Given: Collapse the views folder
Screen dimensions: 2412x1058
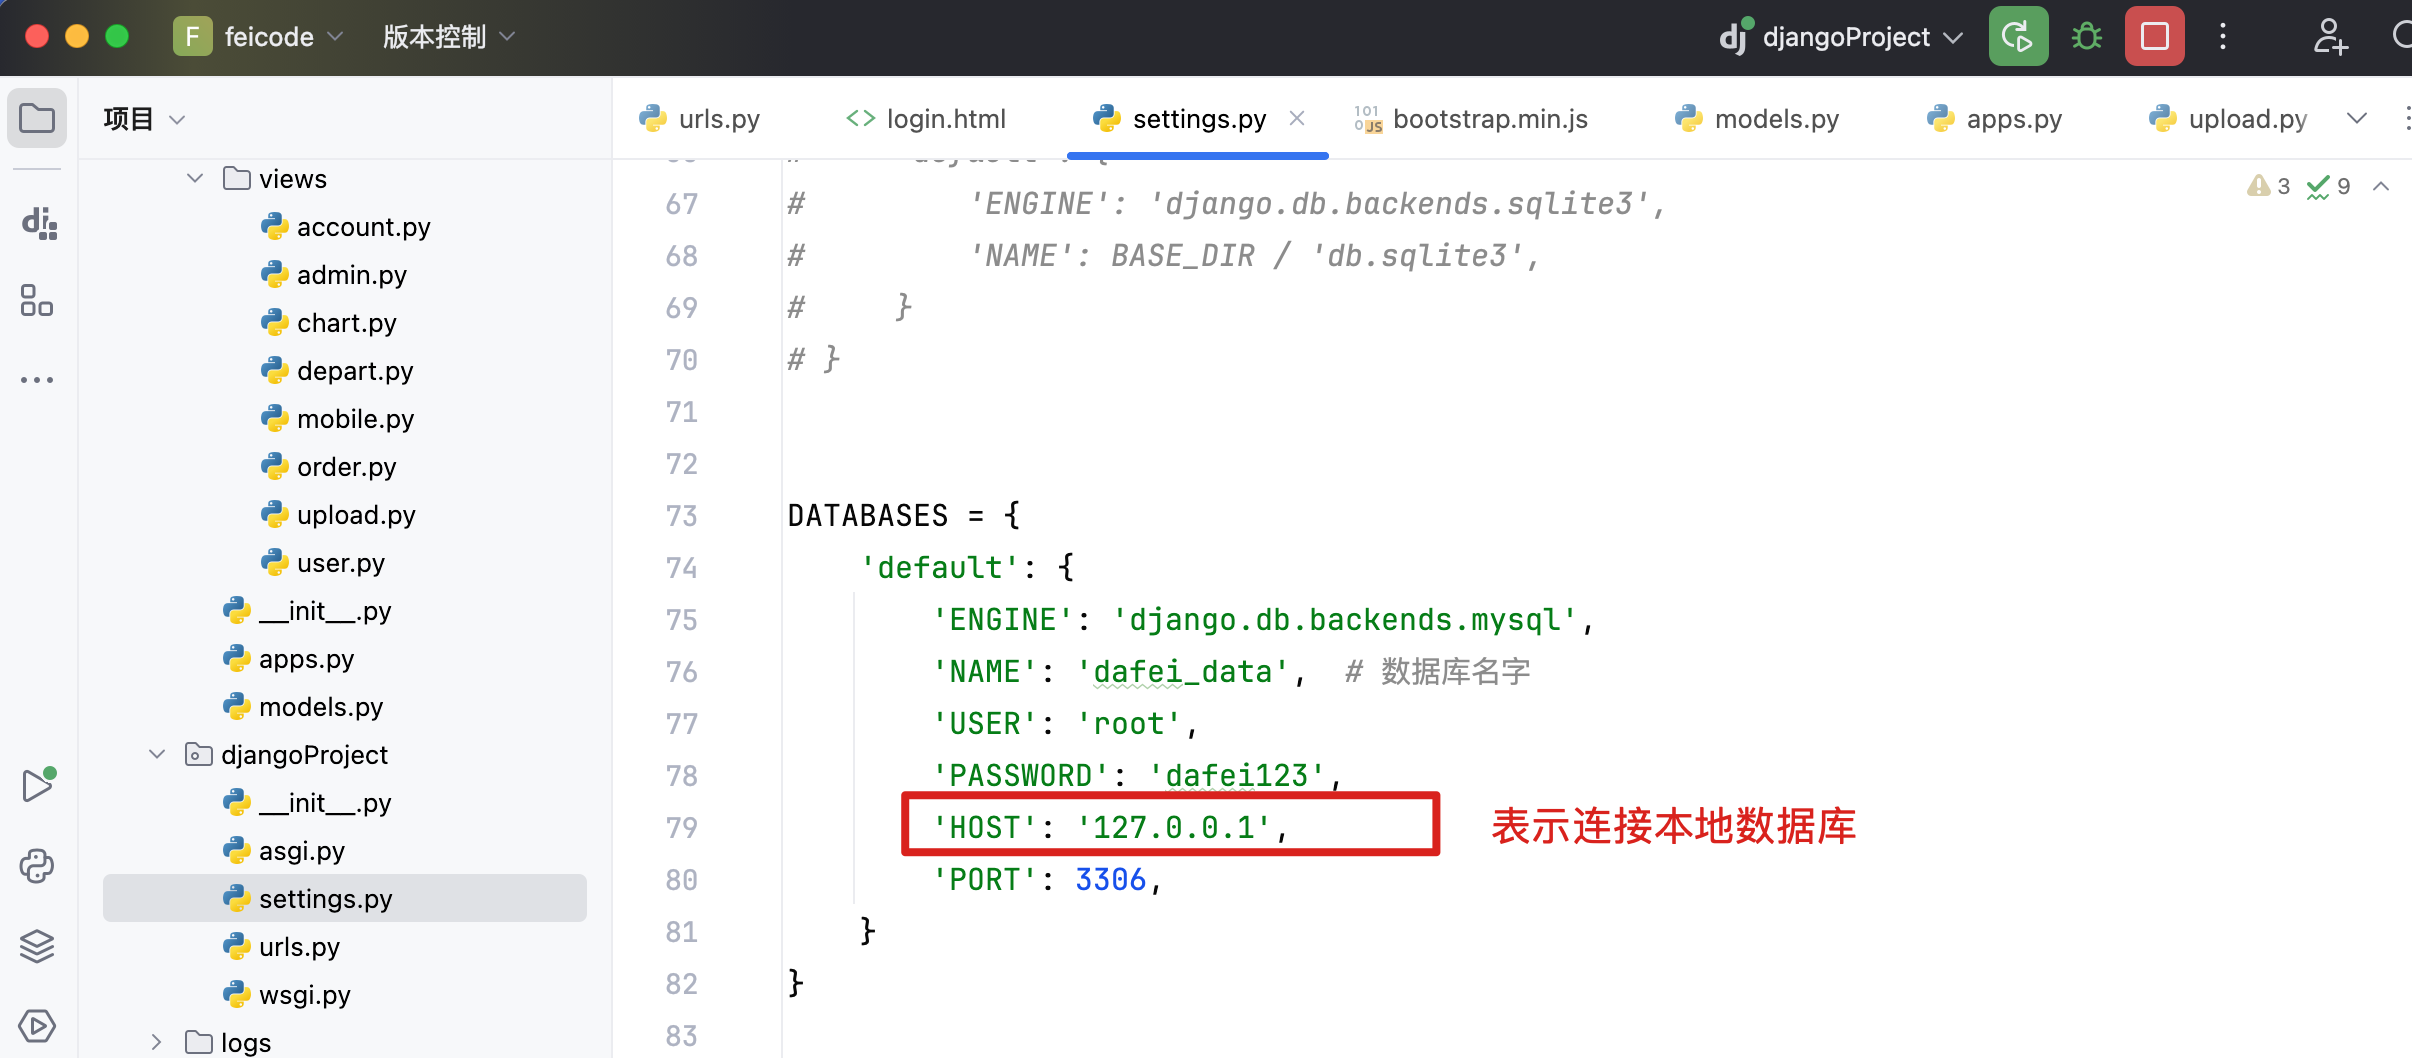Looking at the screenshot, I should point(193,178).
